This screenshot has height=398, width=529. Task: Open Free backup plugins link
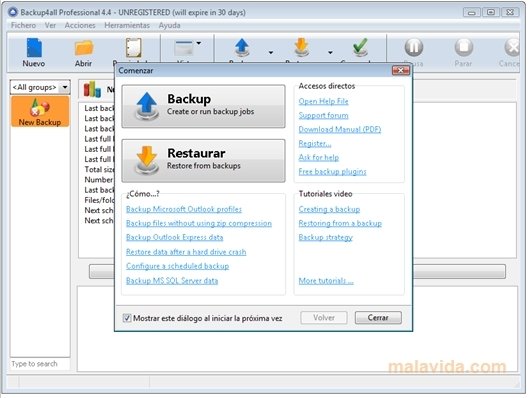332,172
